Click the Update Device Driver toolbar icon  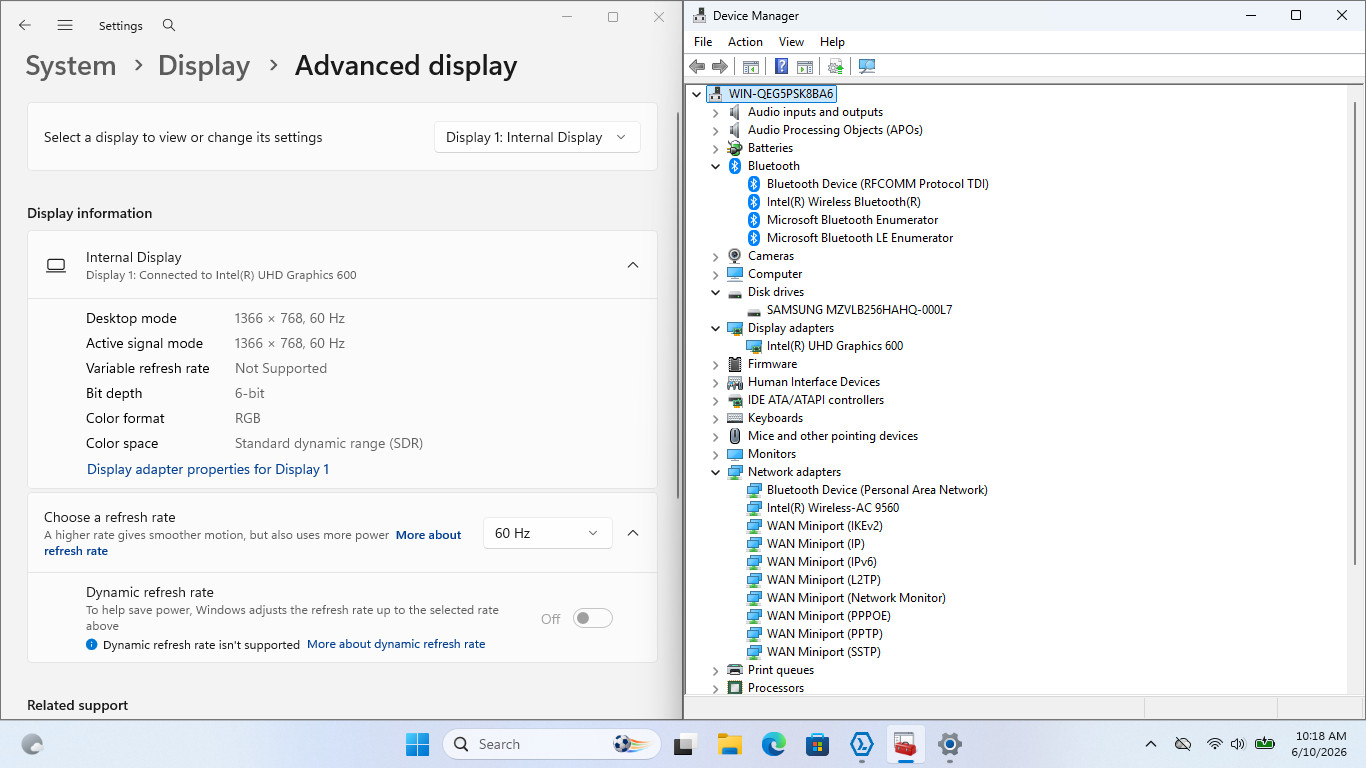point(836,66)
